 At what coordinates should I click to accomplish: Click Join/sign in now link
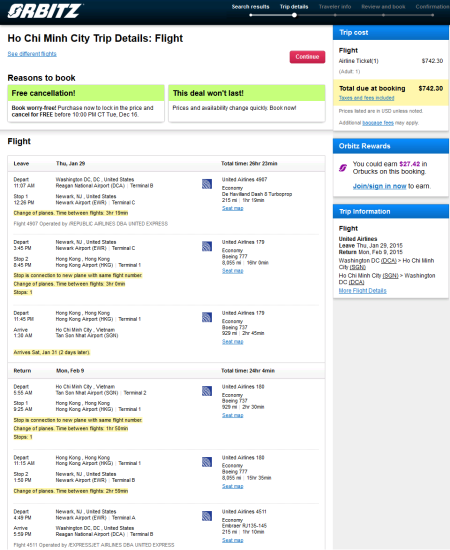pyautogui.click(x=380, y=186)
